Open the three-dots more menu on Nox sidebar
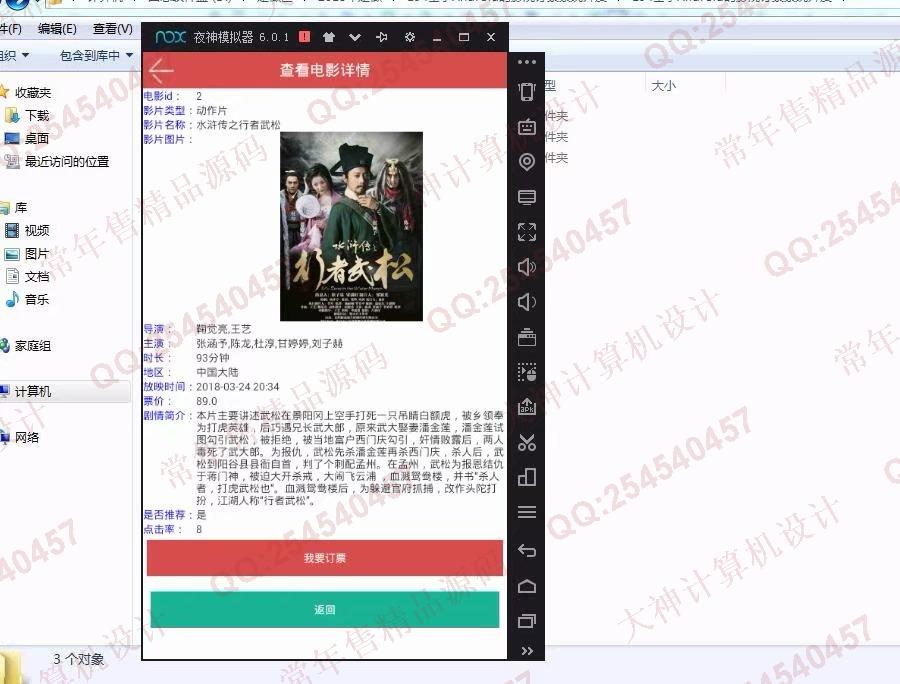Viewport: 900px width, 684px height. pos(526,61)
